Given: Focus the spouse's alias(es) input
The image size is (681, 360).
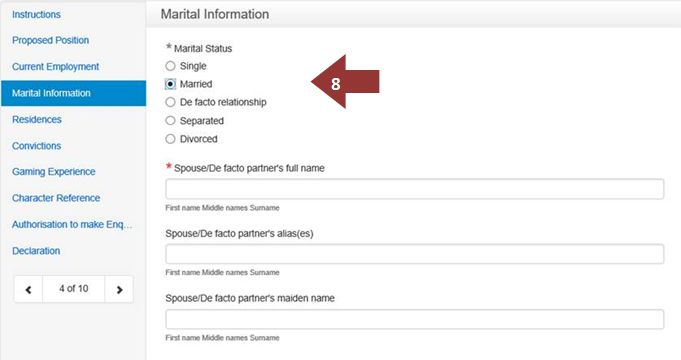Looking at the screenshot, I should click(x=414, y=254).
